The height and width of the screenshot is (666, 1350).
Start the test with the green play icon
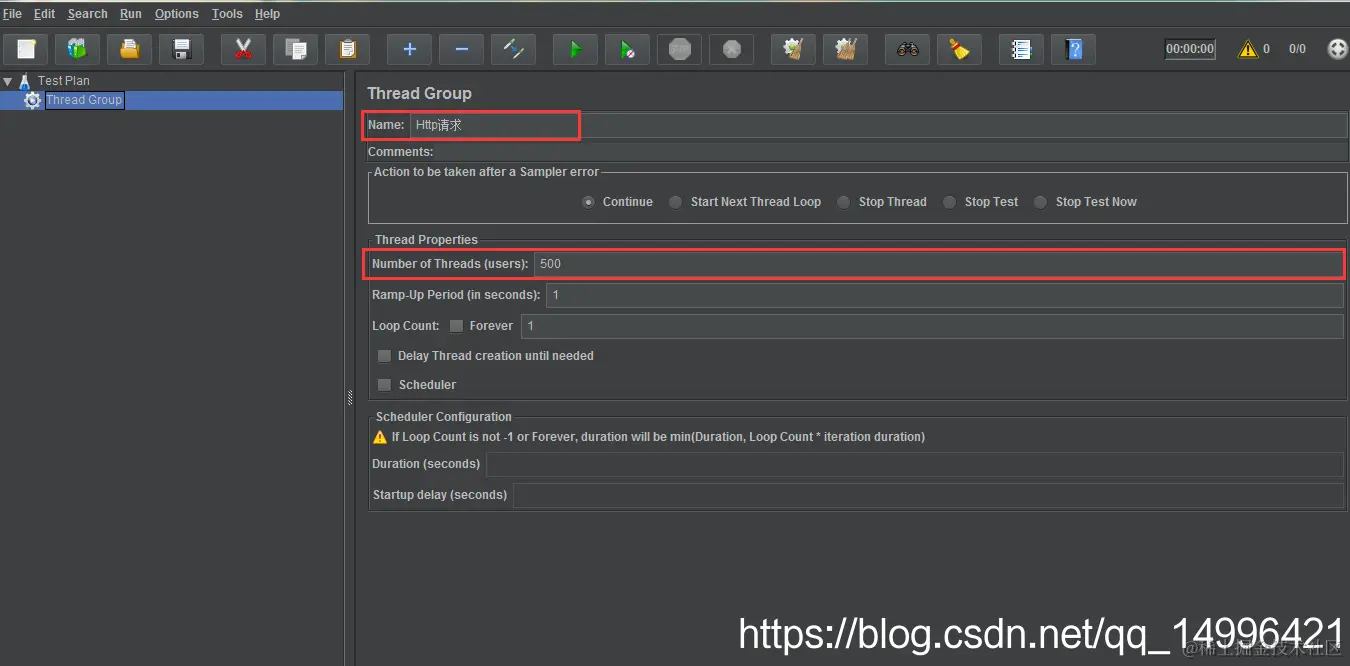(575, 49)
